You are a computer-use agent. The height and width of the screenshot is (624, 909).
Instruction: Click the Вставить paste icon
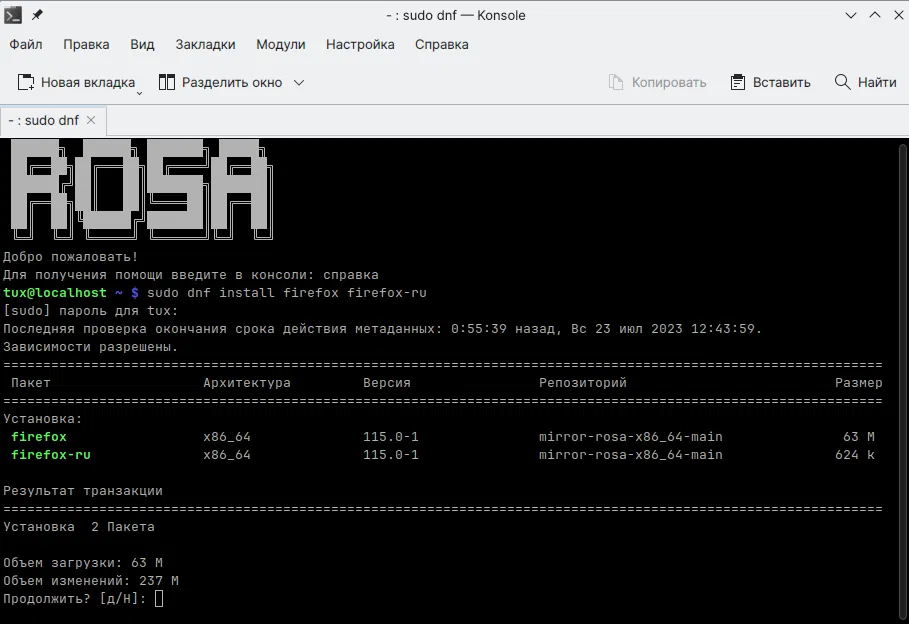(737, 82)
